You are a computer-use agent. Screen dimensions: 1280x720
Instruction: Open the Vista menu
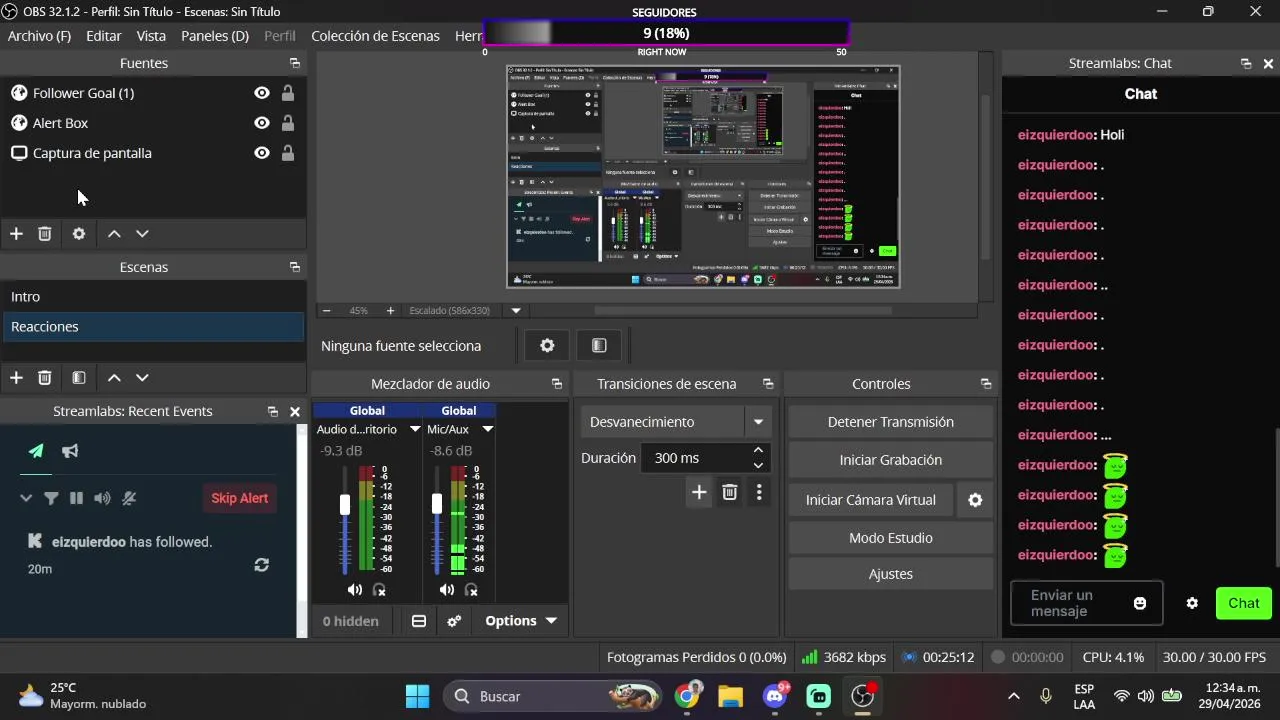[x=151, y=35]
